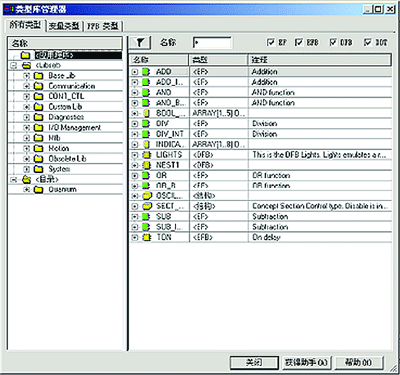Select the DIV list row name
This screenshot has height=375, width=400.
pos(162,124)
